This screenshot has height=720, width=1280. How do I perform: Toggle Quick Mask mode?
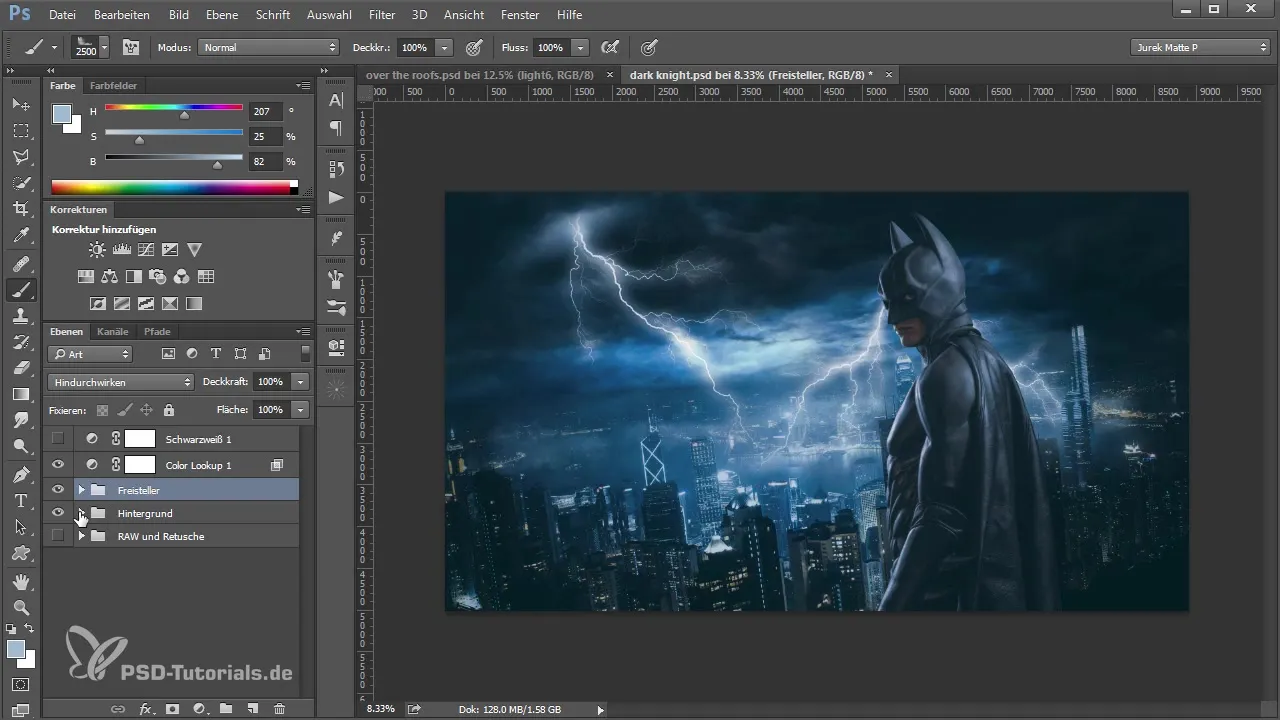click(x=20, y=685)
